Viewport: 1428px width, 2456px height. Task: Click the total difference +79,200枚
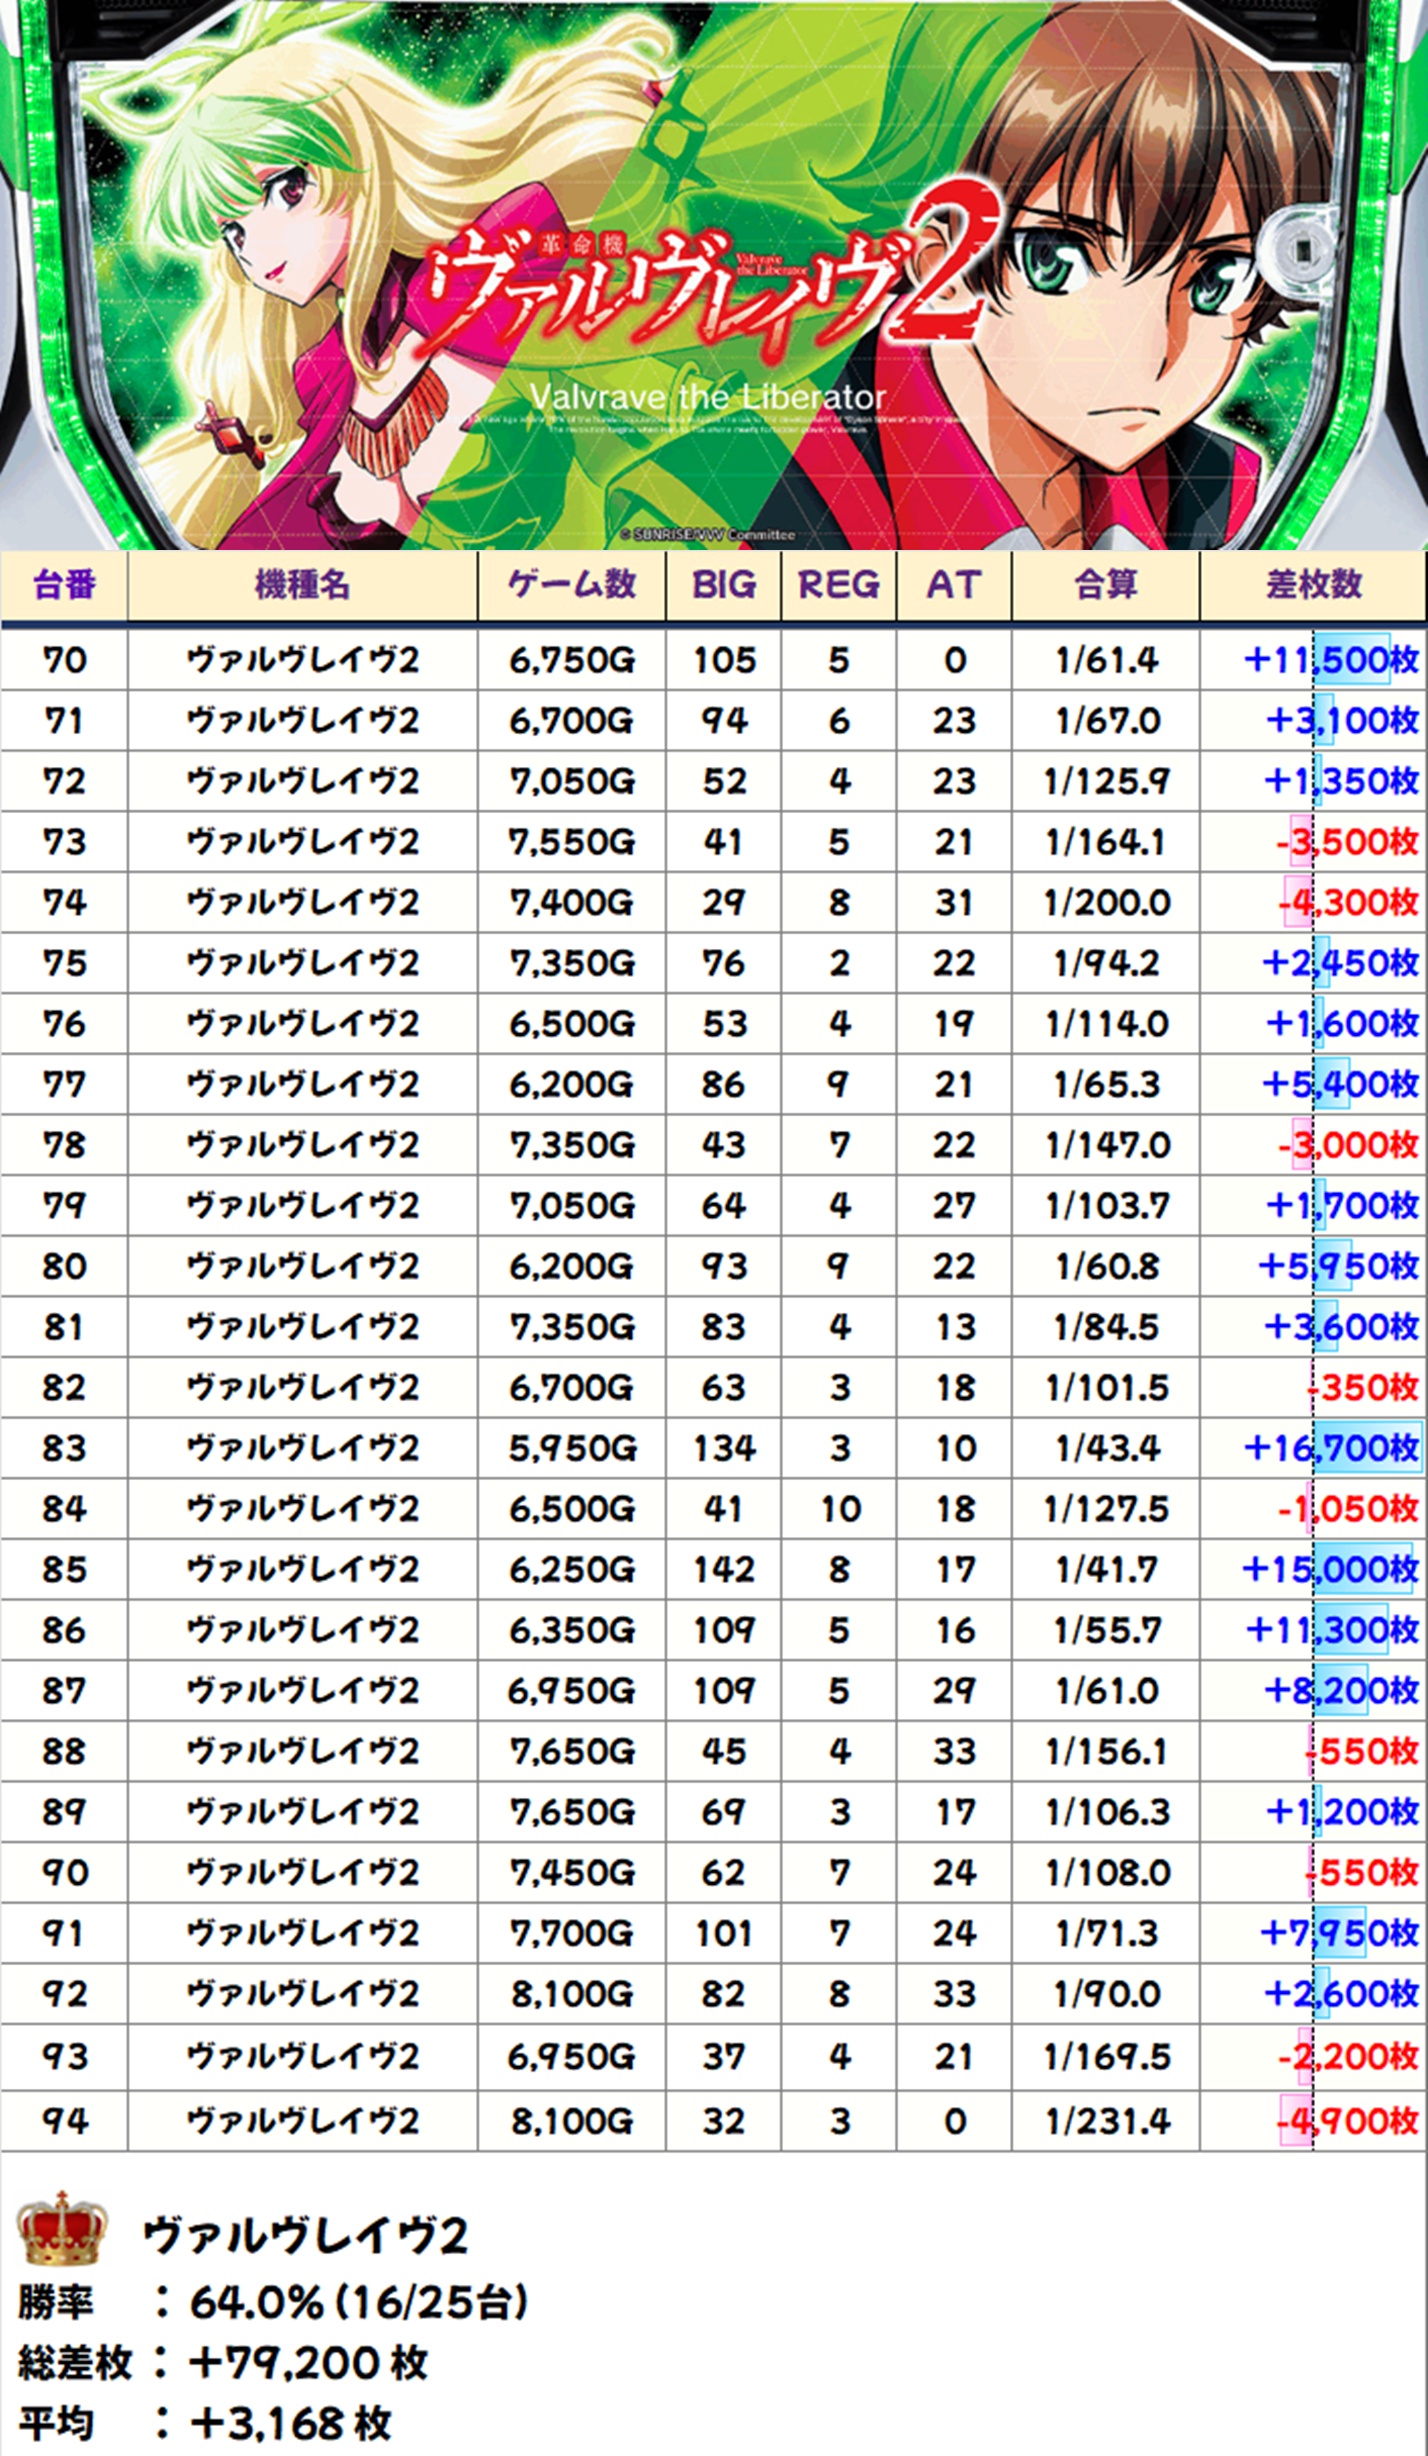pyautogui.click(x=308, y=2363)
